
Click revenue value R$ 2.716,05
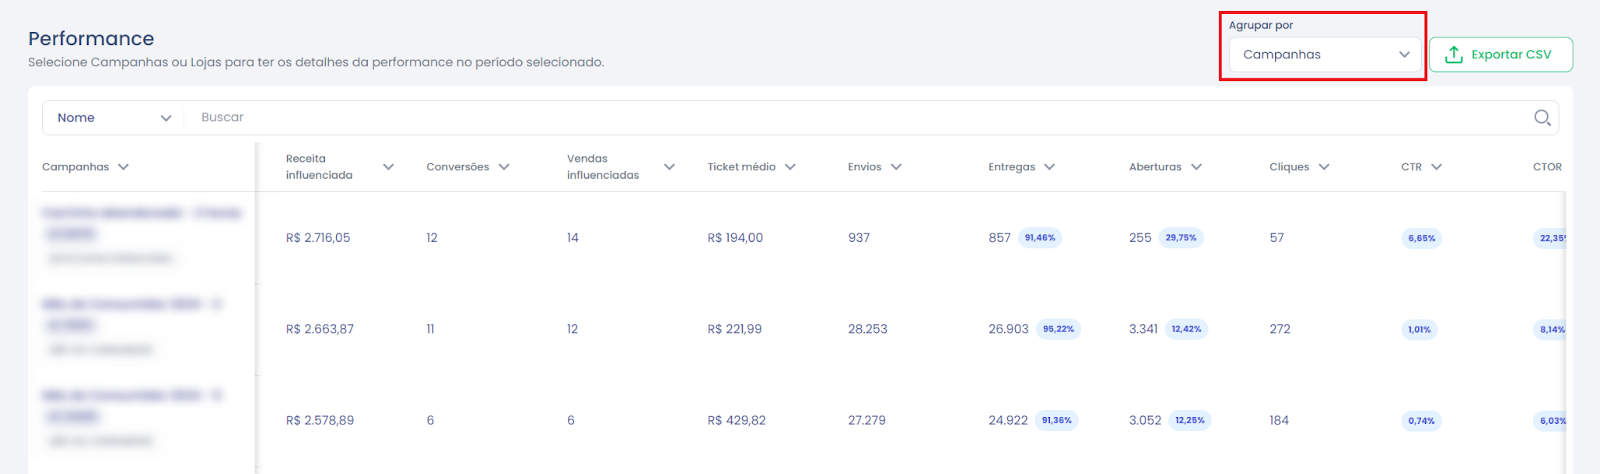pos(318,238)
